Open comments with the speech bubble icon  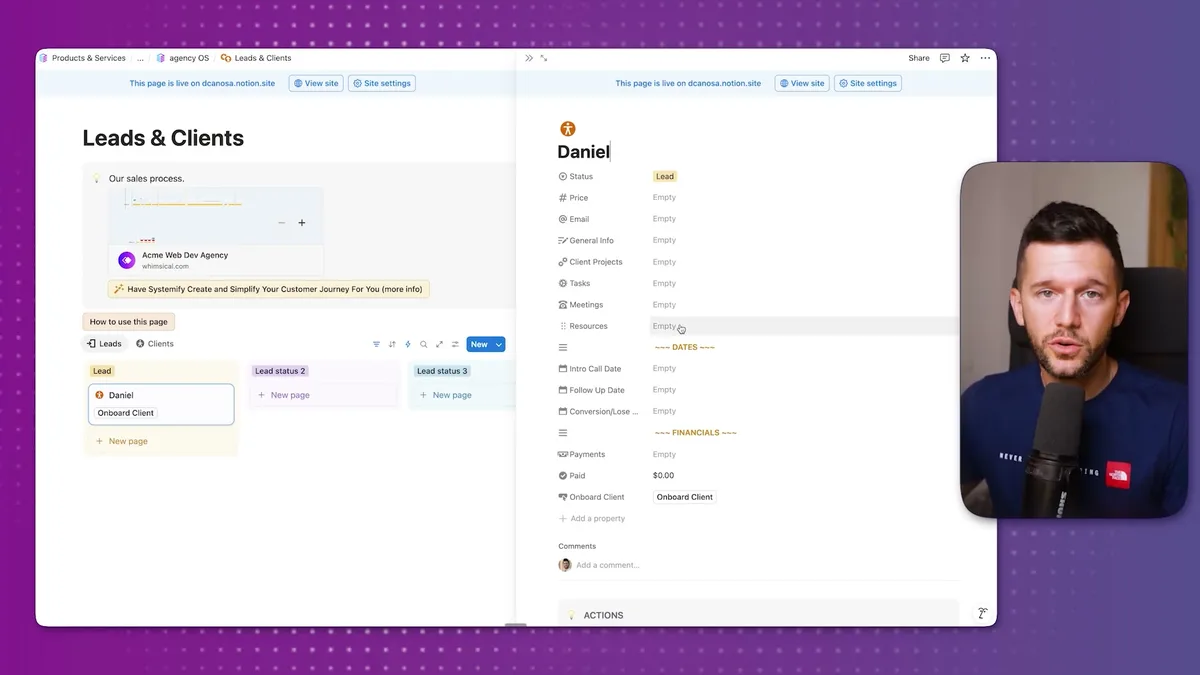click(x=944, y=58)
